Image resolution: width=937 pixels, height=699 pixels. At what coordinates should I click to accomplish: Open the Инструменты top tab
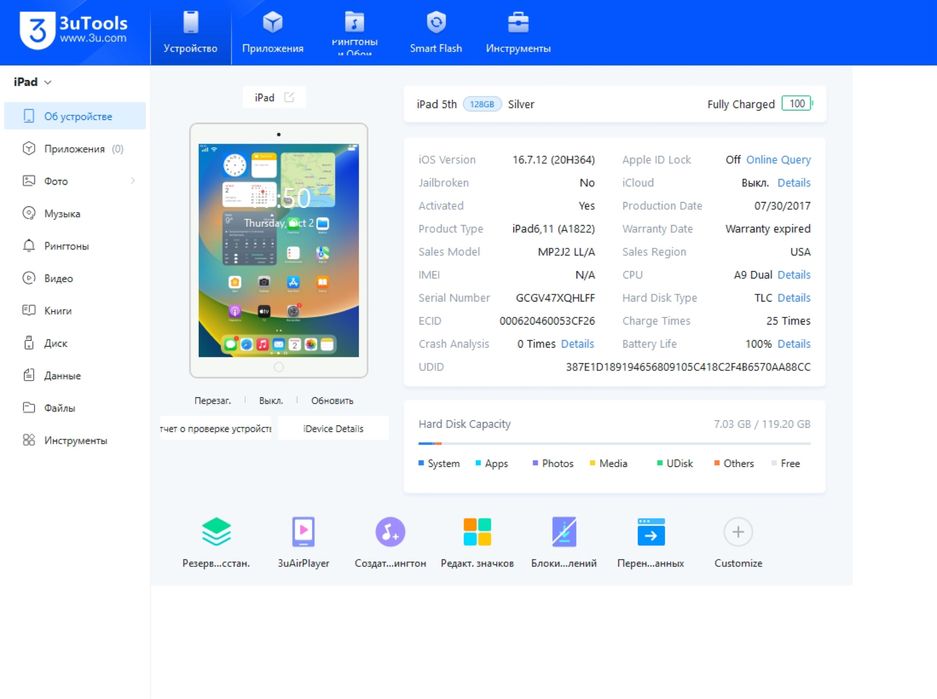coord(518,32)
